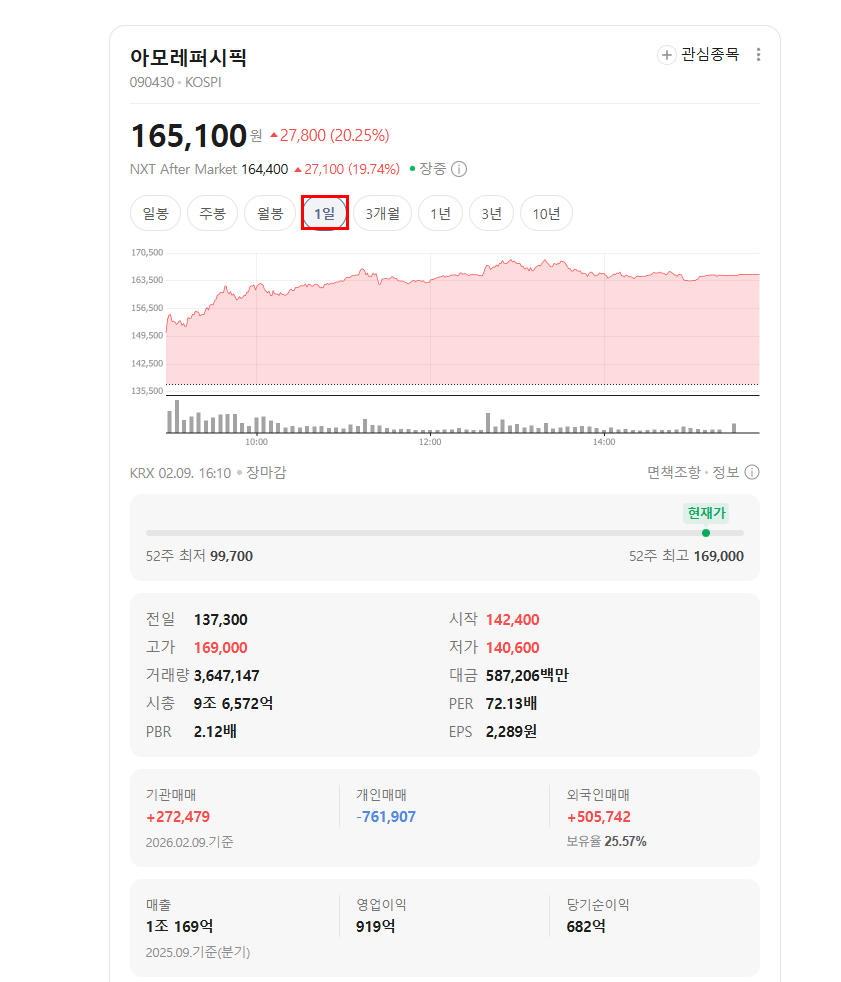Click 거래량 value 3,647,147
This screenshot has height=982, width=841.
[226, 676]
